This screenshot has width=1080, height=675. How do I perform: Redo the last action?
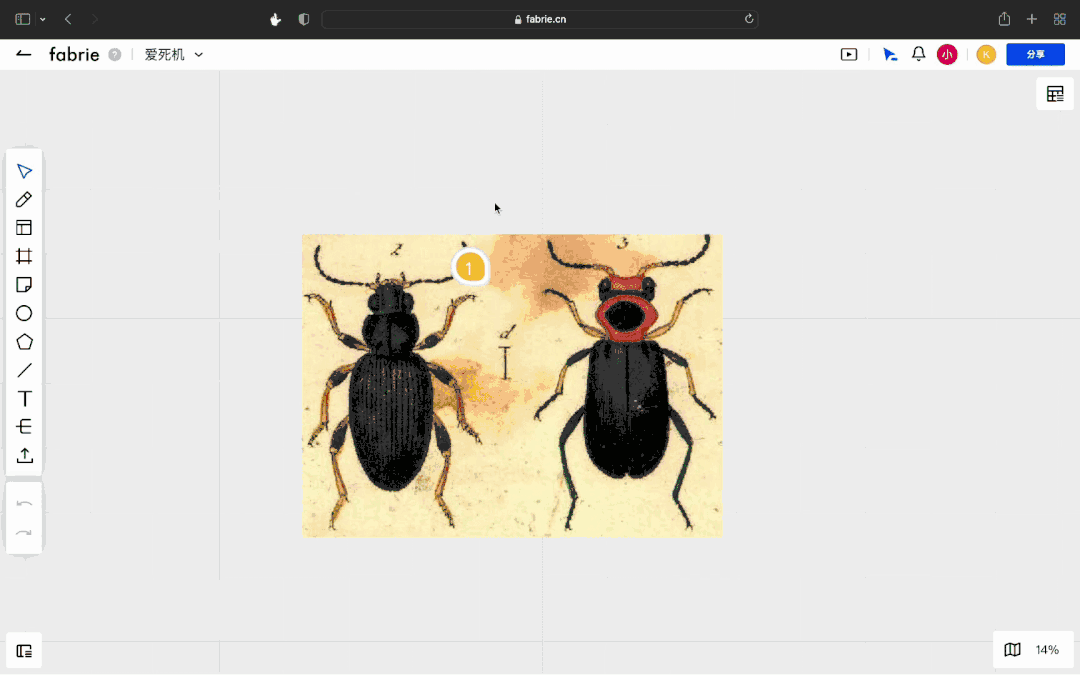24,533
